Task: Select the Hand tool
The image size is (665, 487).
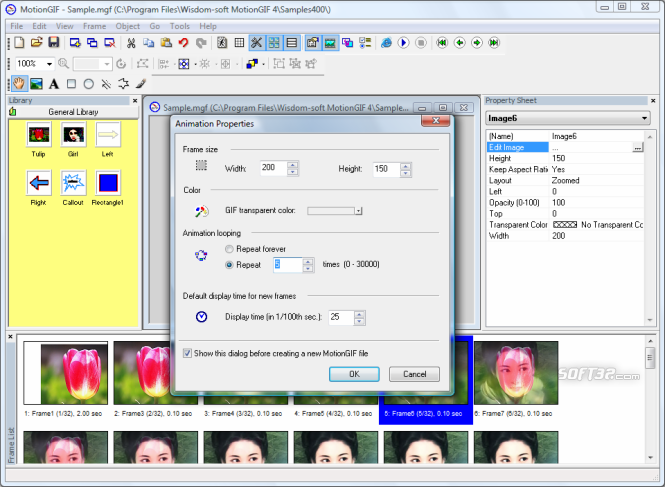Action: point(19,84)
